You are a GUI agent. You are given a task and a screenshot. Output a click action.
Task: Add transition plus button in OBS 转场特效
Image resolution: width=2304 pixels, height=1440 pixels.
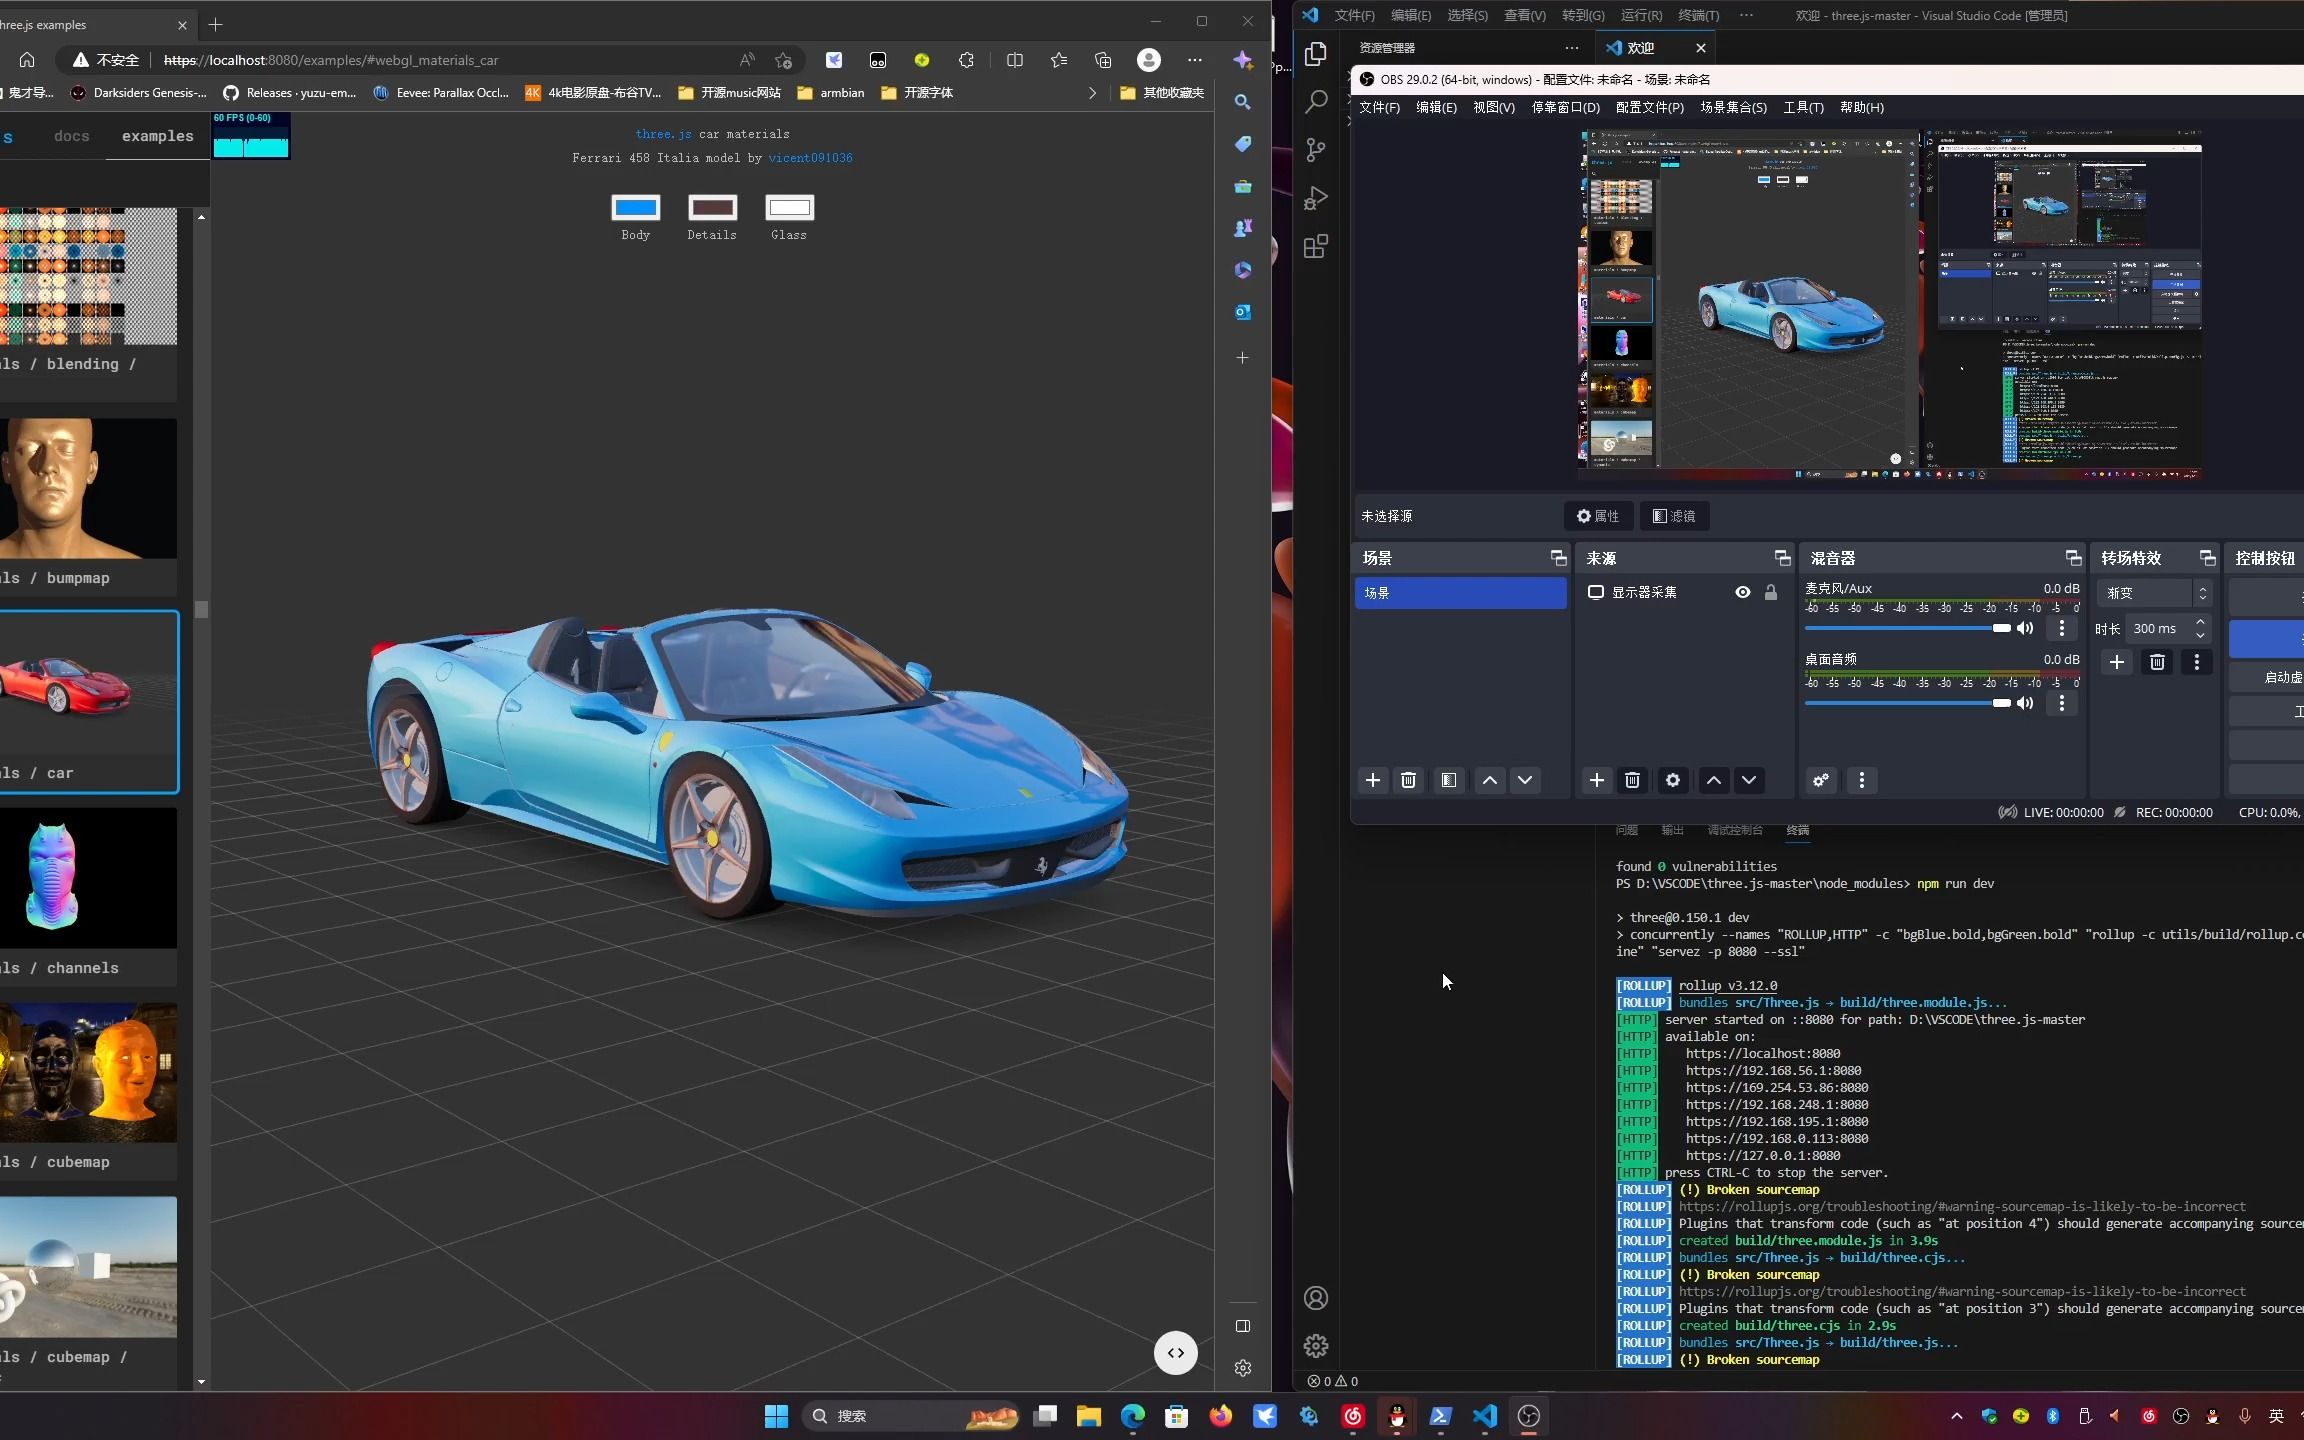(x=2117, y=662)
